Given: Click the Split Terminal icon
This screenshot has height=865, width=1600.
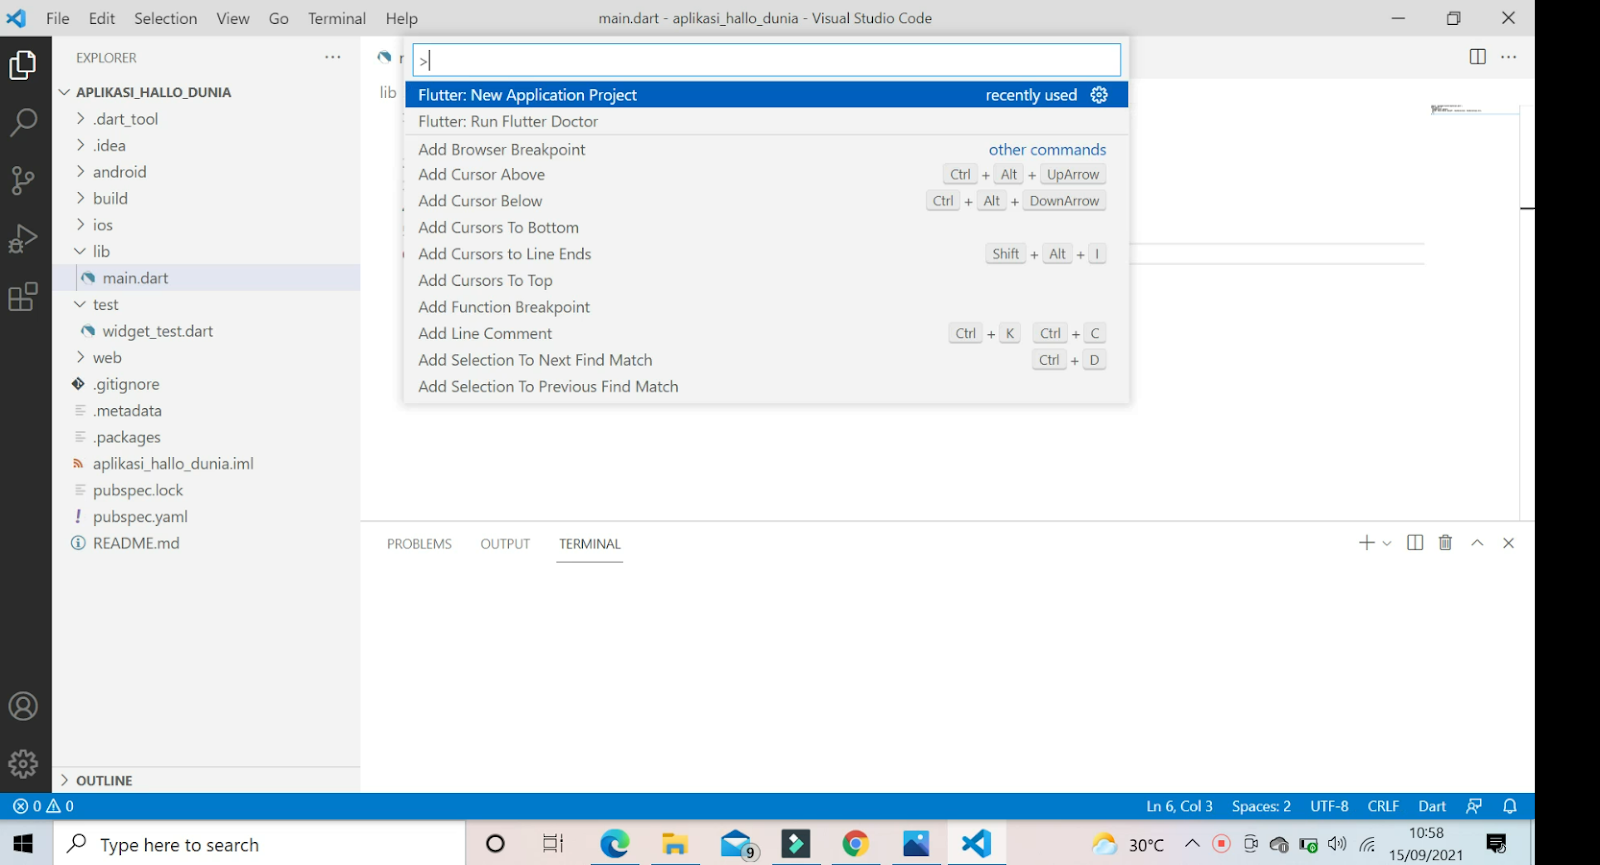Looking at the screenshot, I should click(1415, 543).
